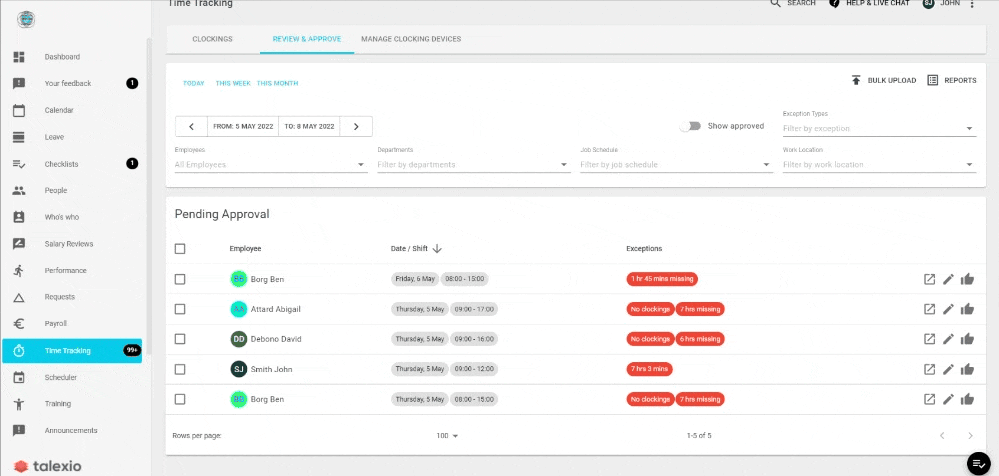The image size is (999, 476).
Task: Open Filter by departments dropdown
Action: [x=473, y=164]
